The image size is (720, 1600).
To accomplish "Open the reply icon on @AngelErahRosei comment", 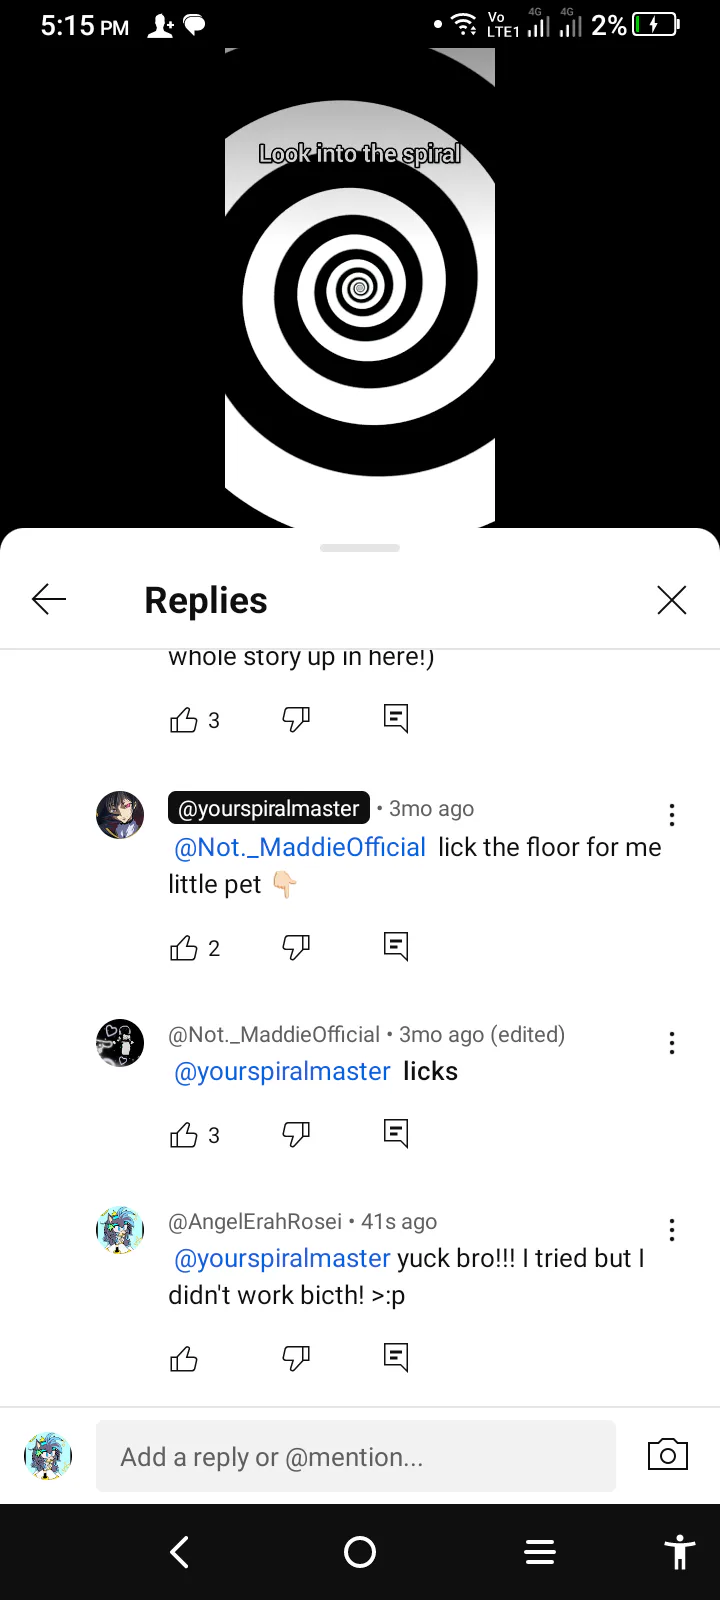I will click(396, 1357).
